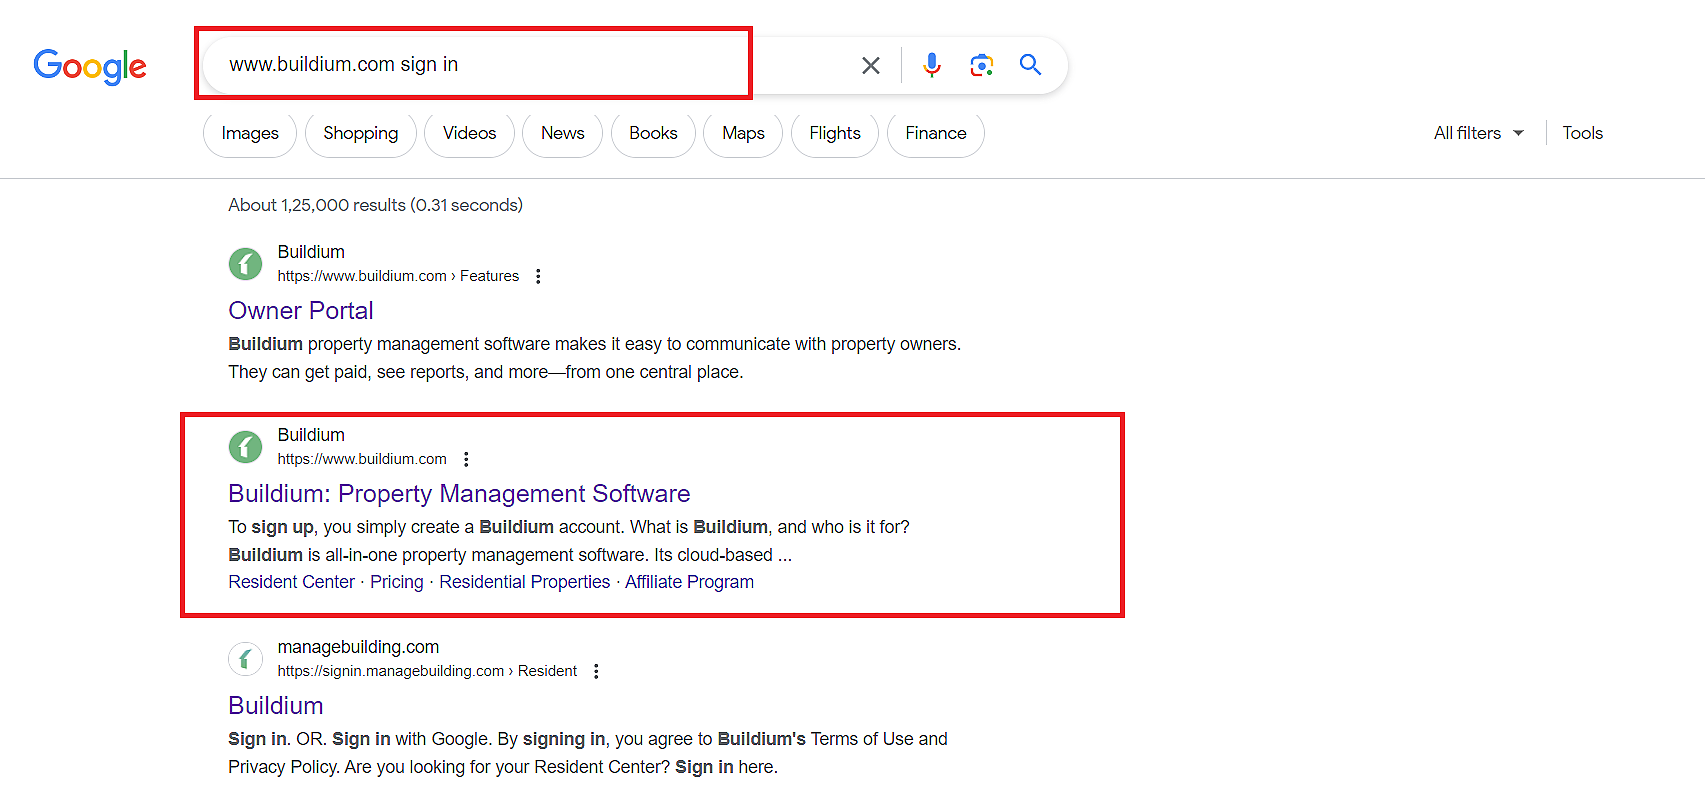Click the magnifier search button

coord(1030,65)
